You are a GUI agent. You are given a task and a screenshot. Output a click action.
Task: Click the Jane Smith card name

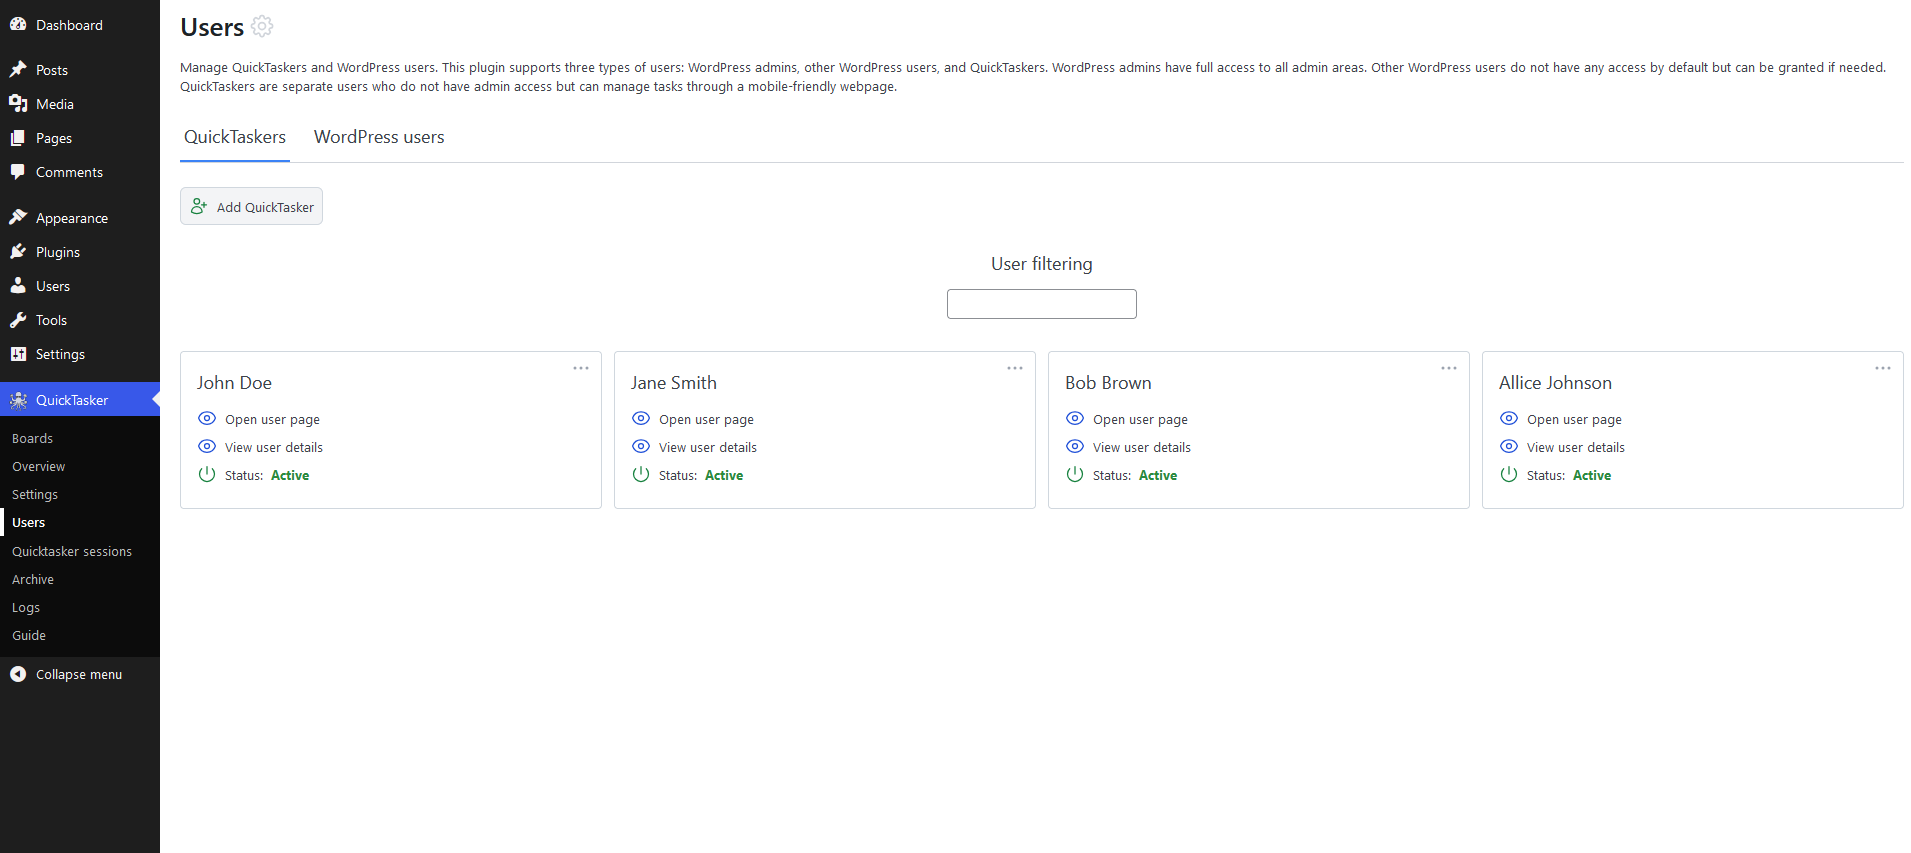coord(674,382)
